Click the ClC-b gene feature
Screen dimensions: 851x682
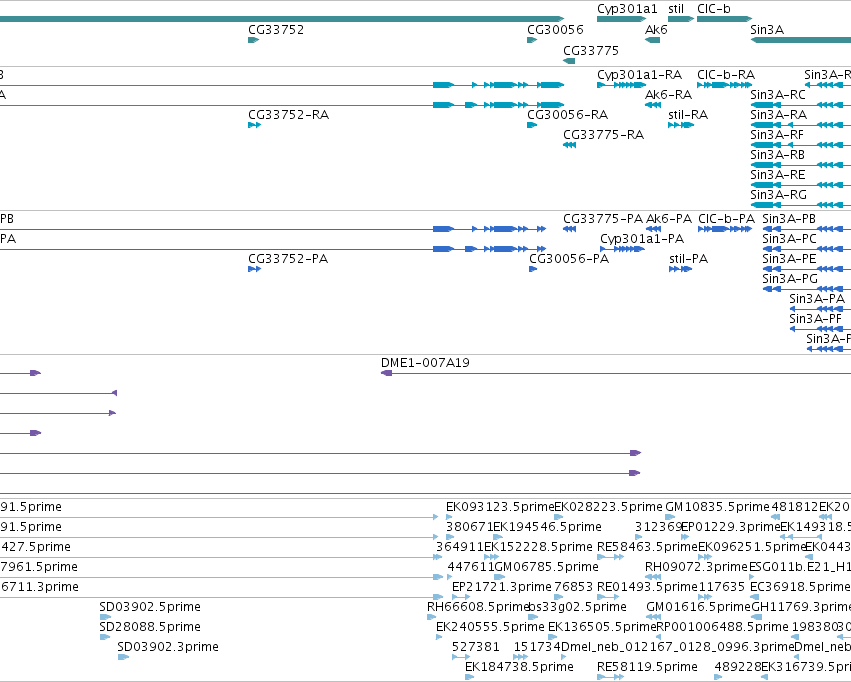tap(724, 19)
